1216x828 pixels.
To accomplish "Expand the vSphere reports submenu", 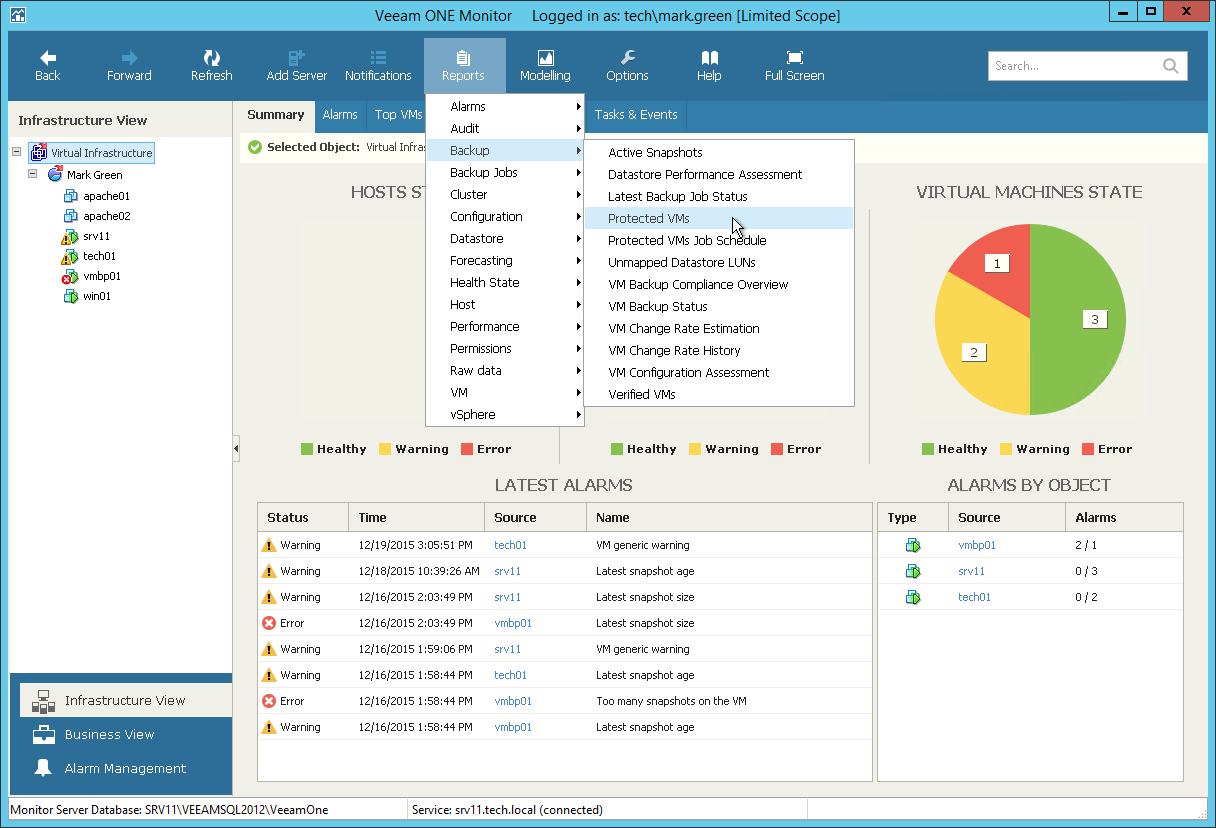I will [x=505, y=415].
